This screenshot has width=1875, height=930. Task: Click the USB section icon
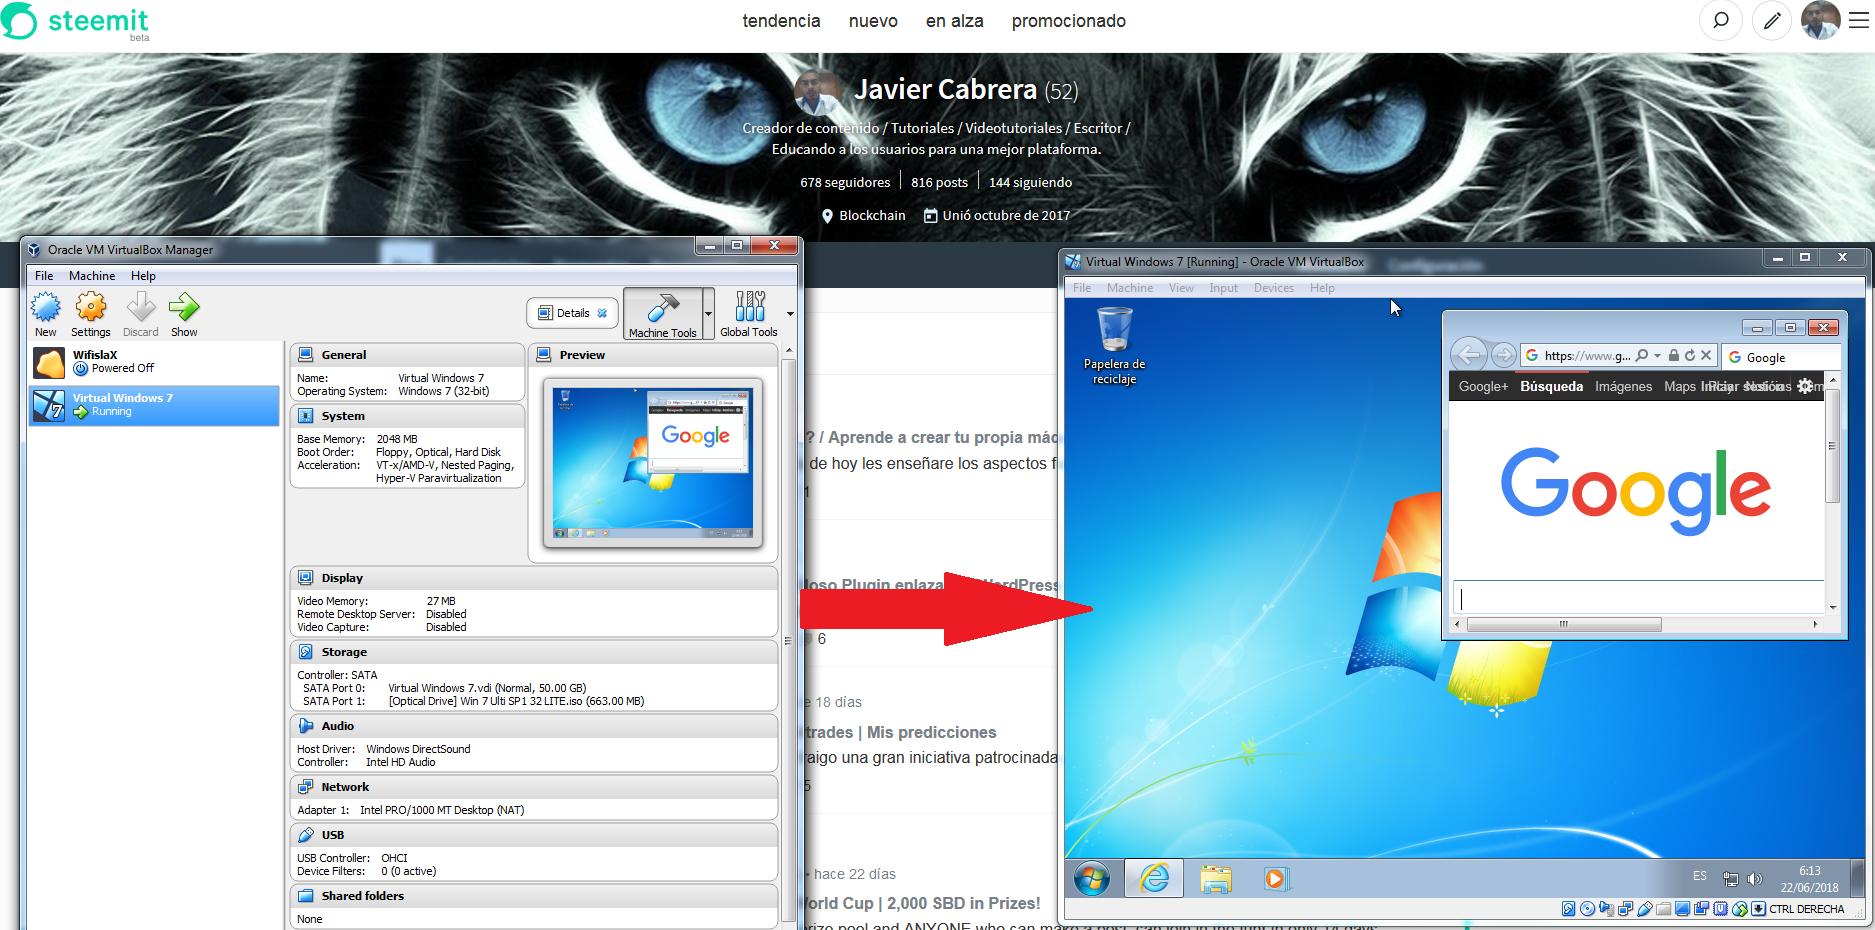tap(306, 835)
